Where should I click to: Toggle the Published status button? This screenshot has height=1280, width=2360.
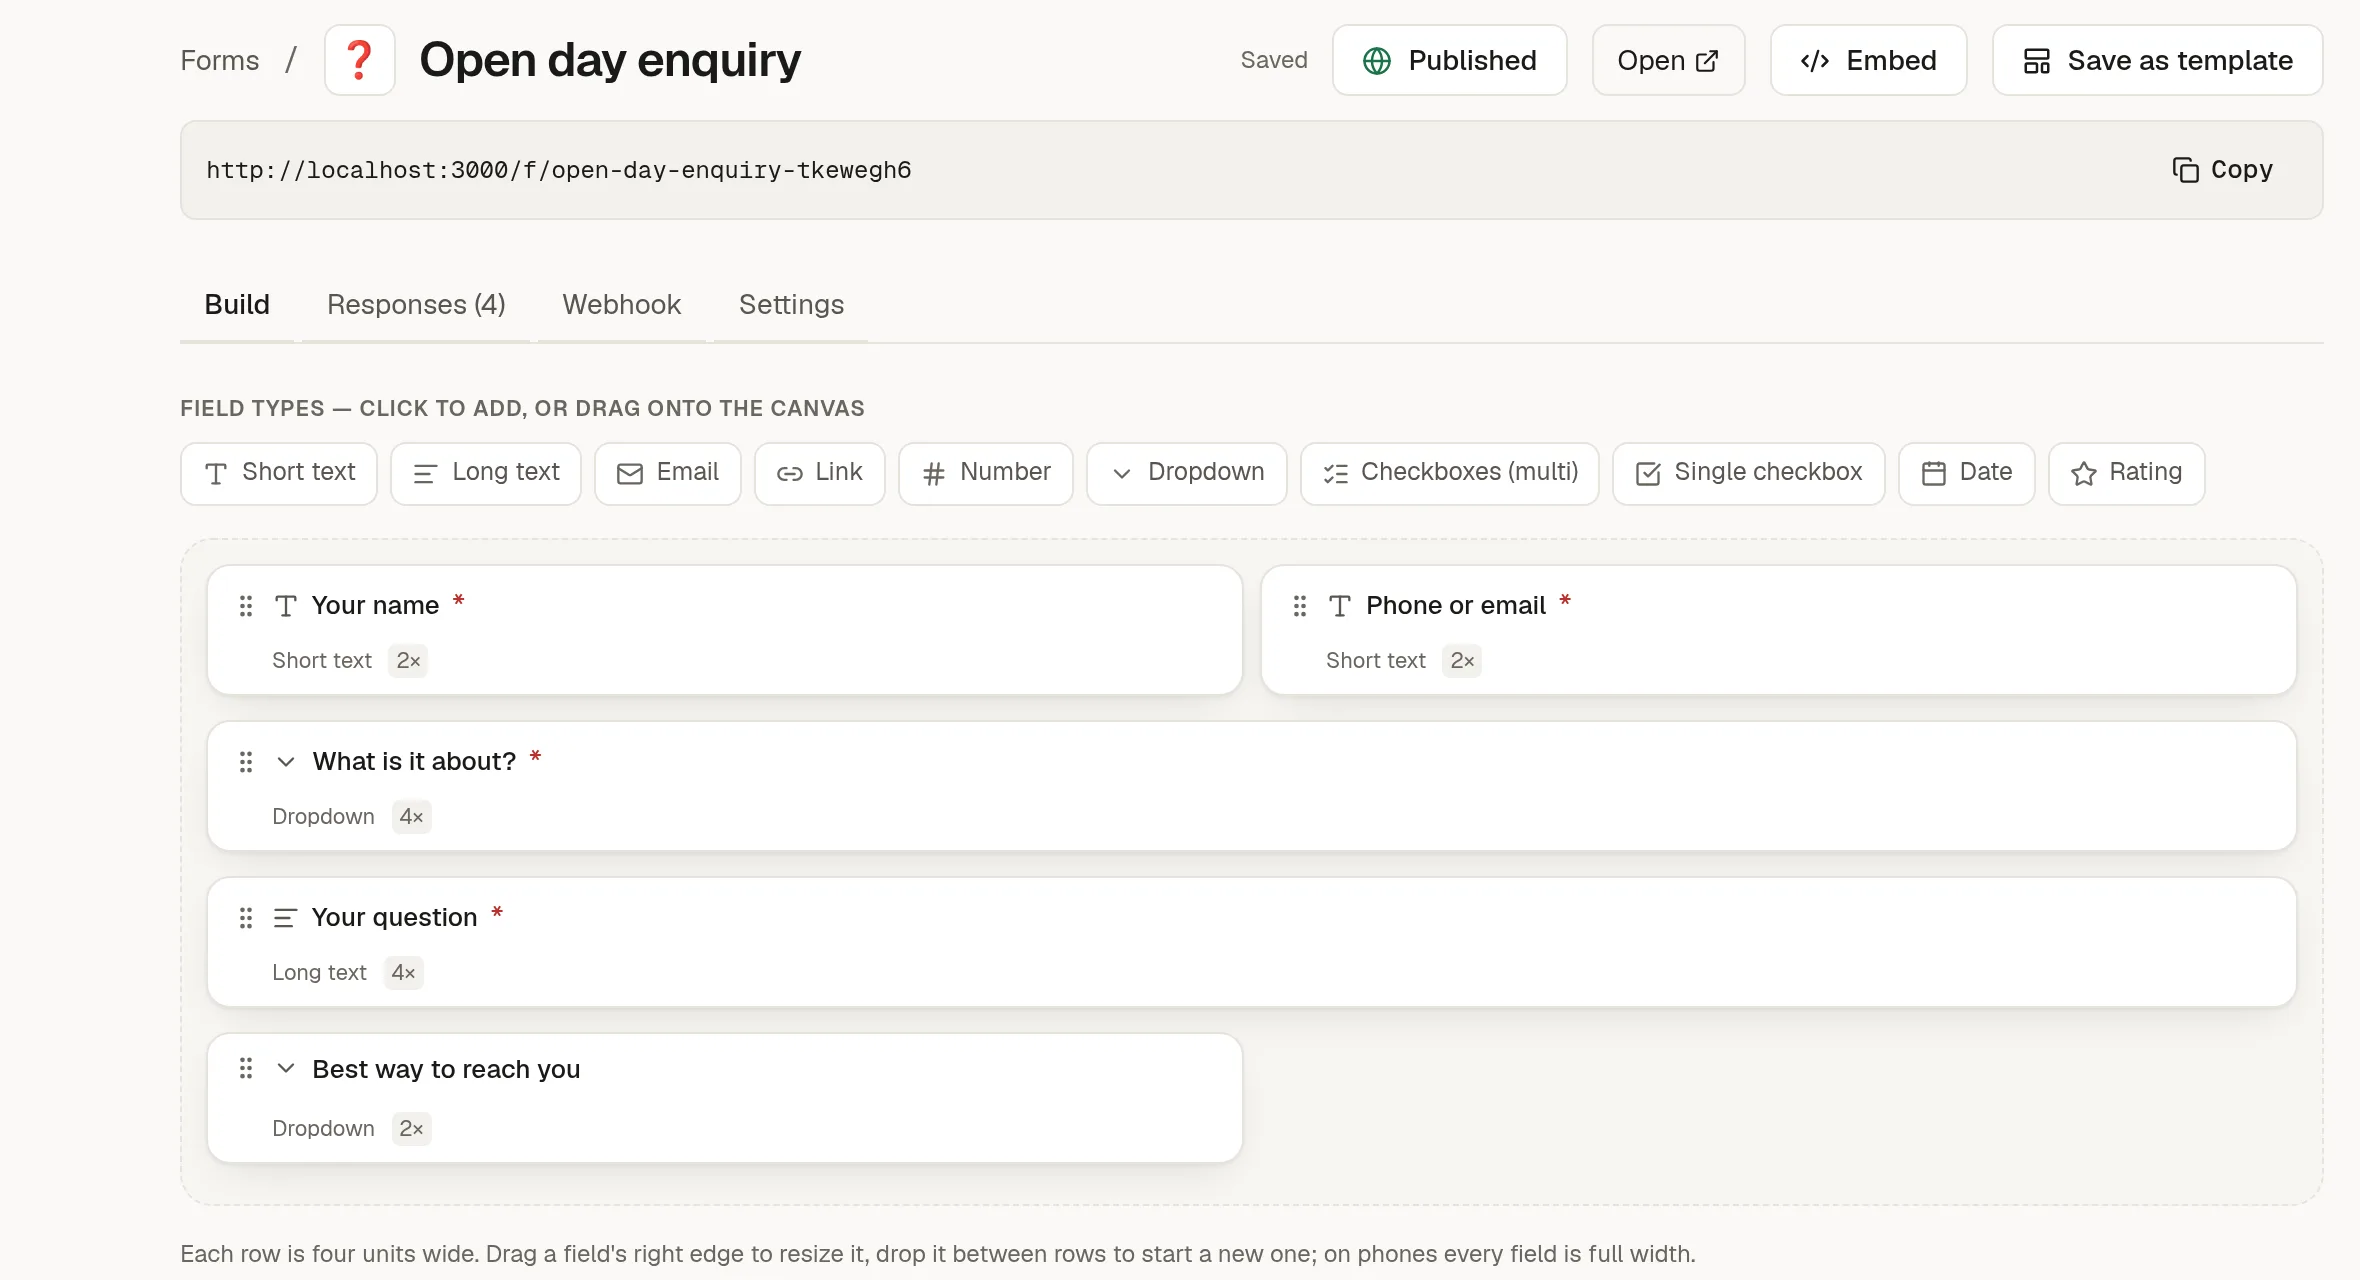click(1450, 60)
